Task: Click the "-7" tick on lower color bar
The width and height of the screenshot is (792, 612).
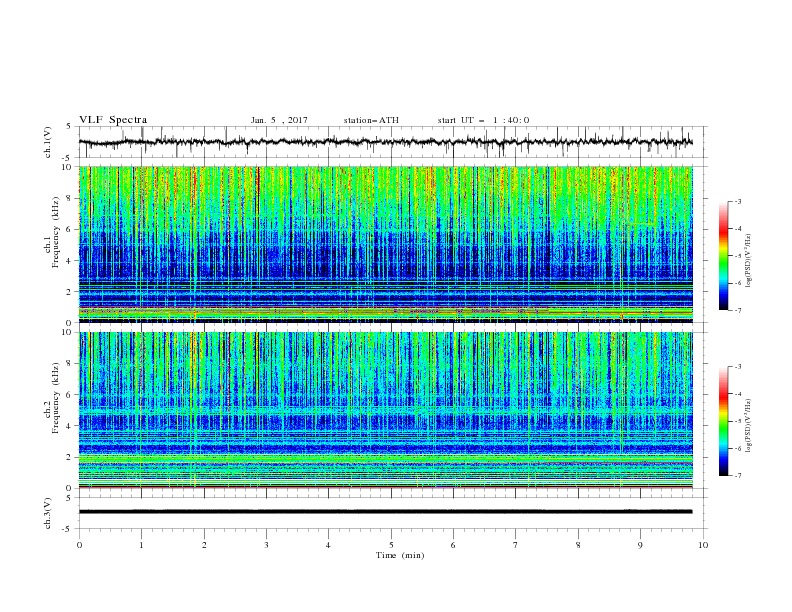Action: [x=737, y=476]
